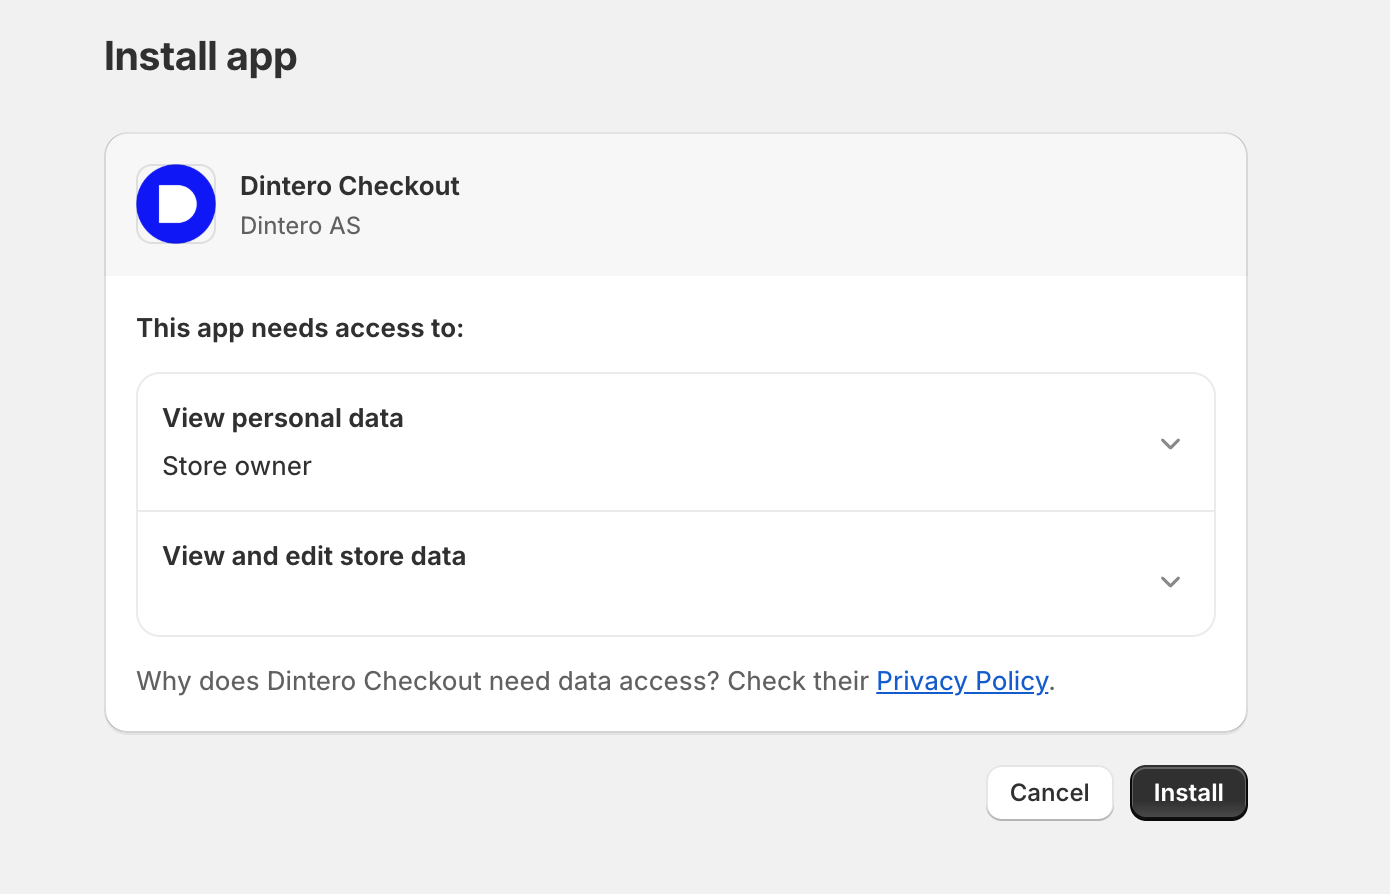Click the Store owner text

(237, 466)
